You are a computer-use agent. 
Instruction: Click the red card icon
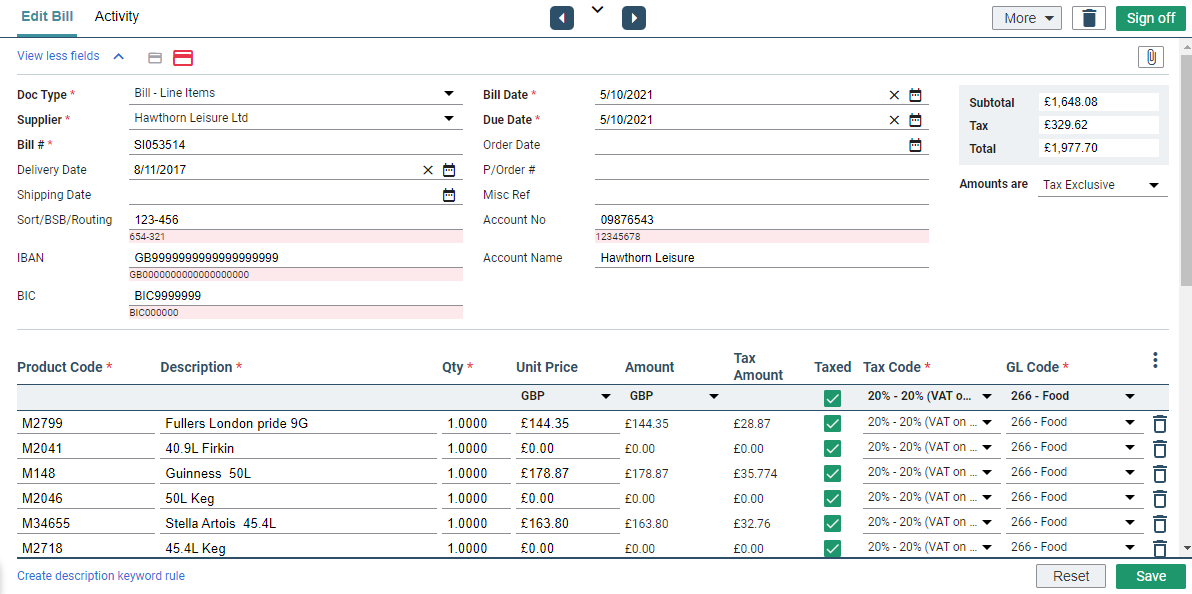point(183,57)
